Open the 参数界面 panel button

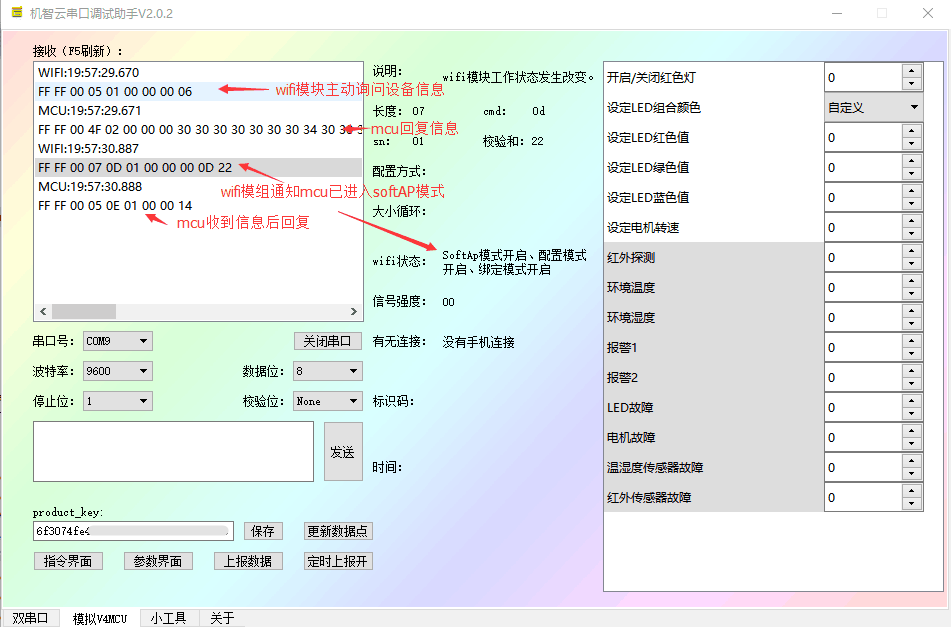158,560
